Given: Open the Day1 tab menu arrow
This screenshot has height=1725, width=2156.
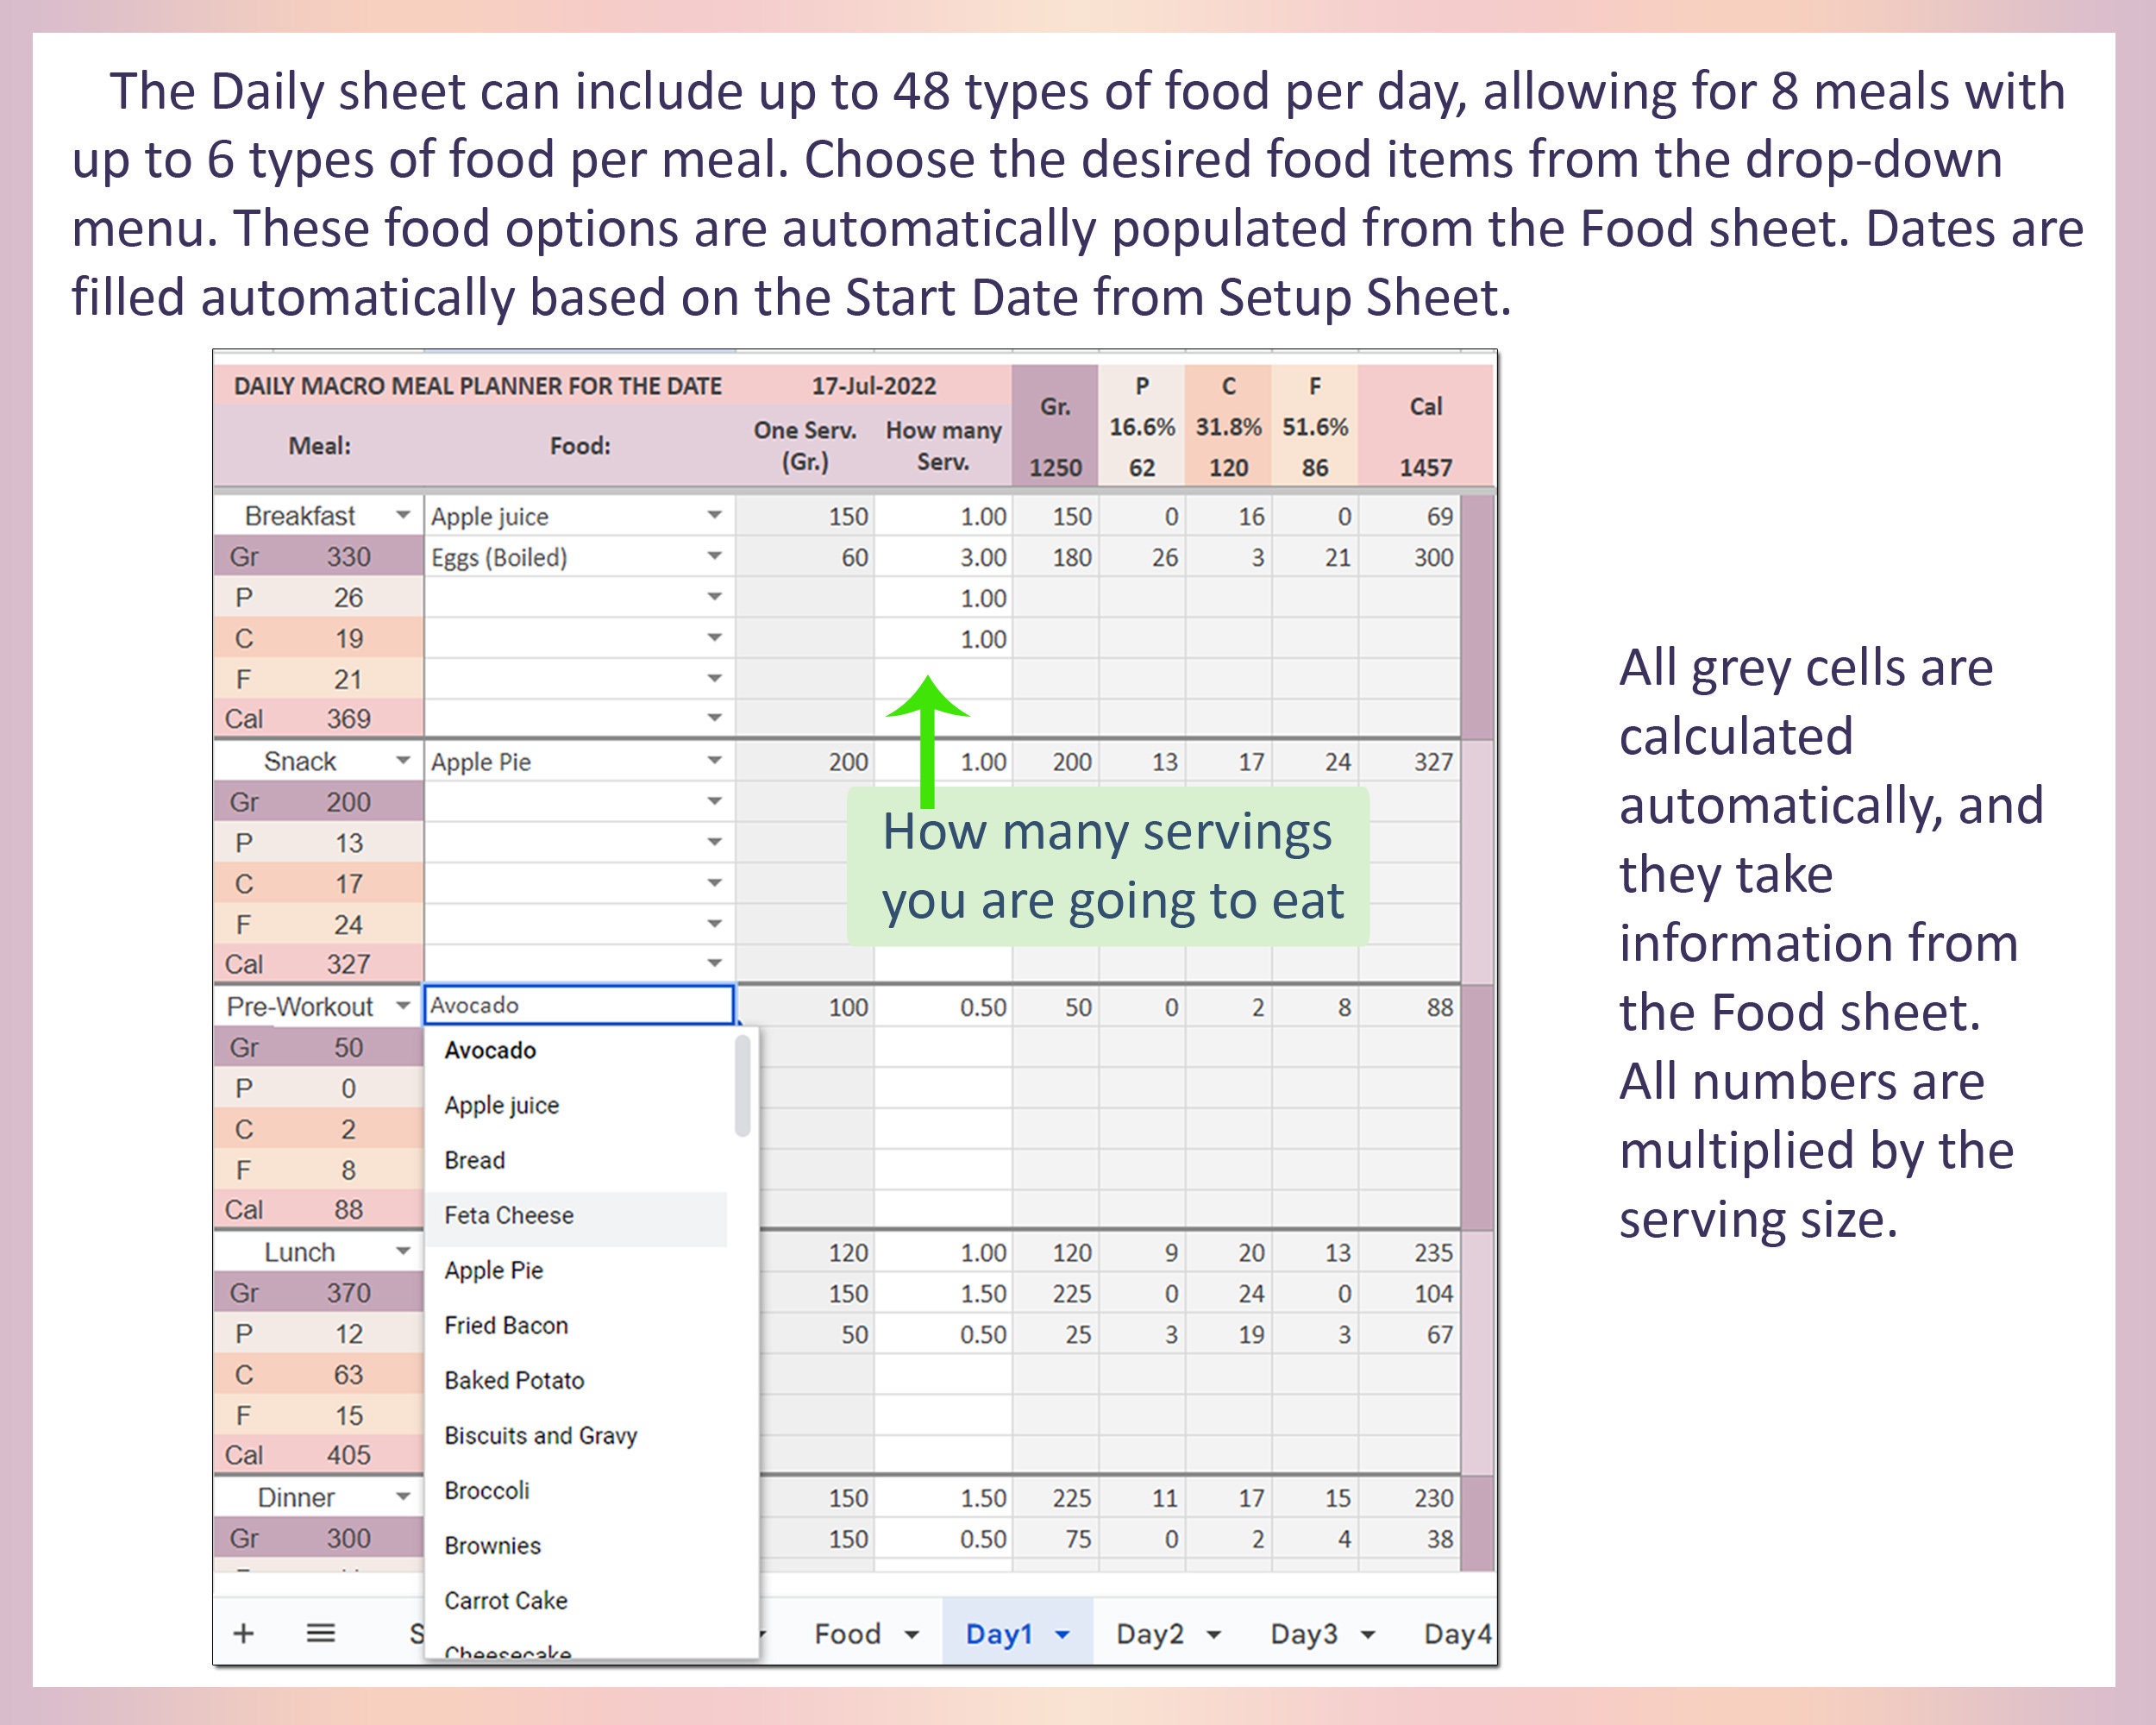Looking at the screenshot, I should point(1062,1635).
